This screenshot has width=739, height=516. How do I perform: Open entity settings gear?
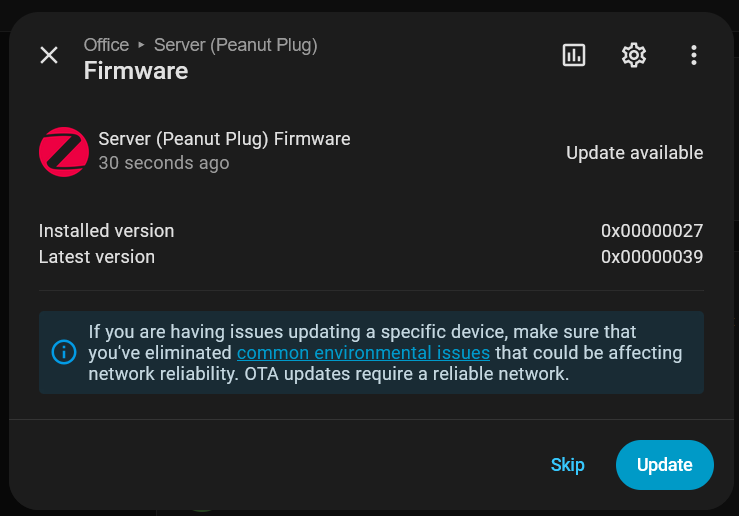point(634,55)
